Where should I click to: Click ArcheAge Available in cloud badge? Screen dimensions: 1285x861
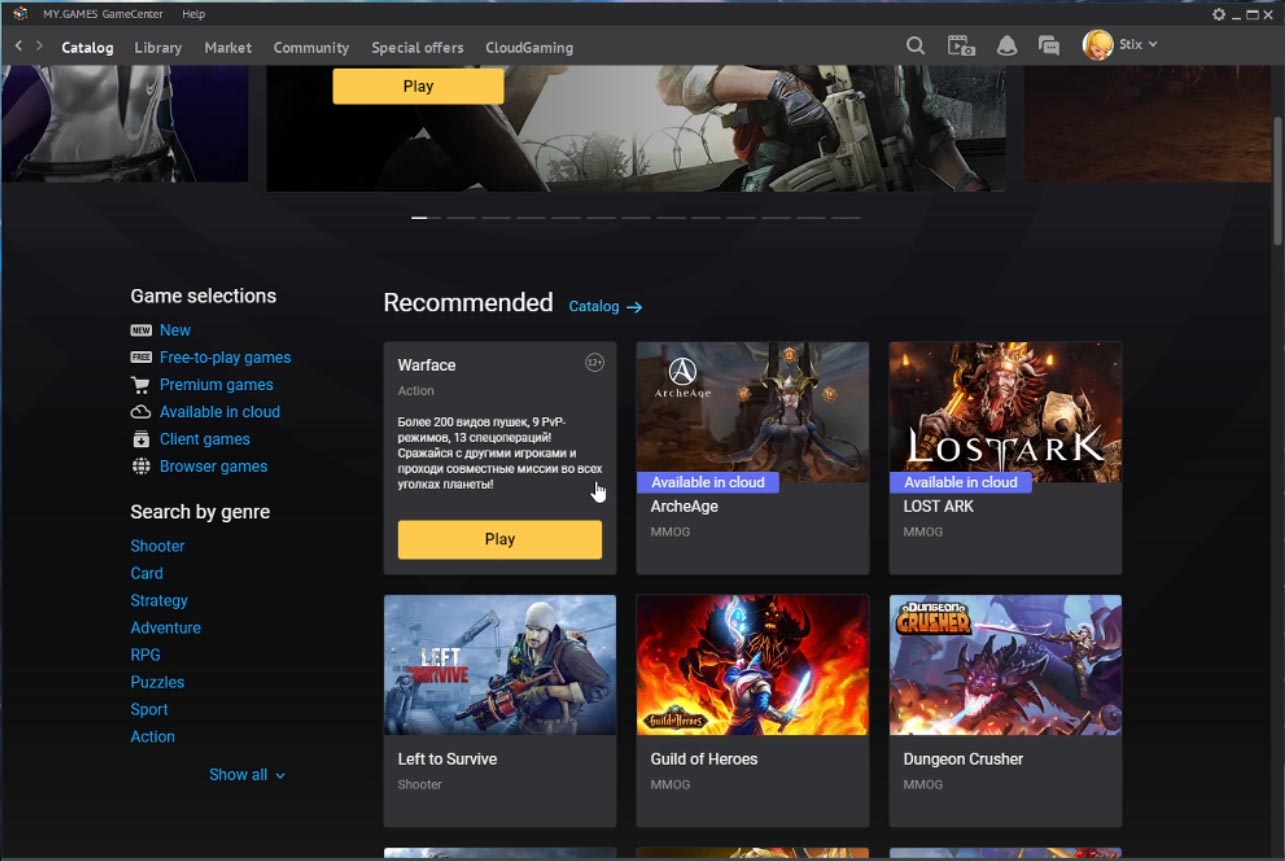[x=708, y=482]
